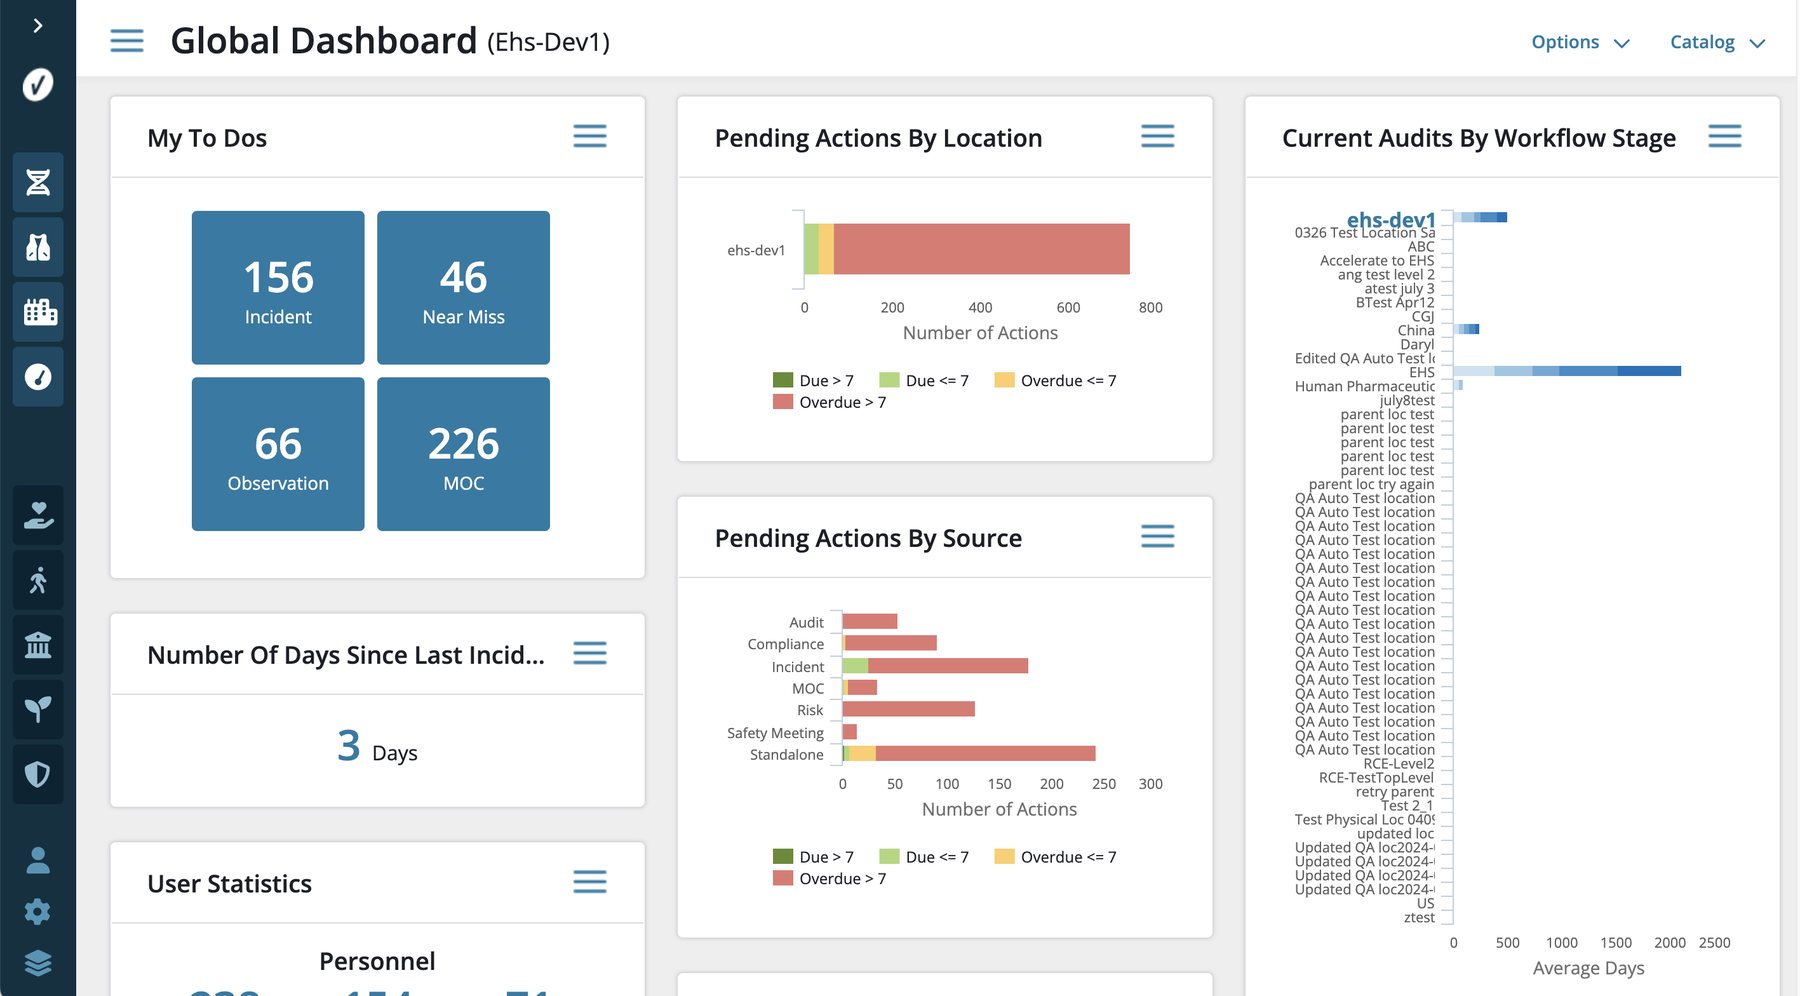Click the Risk bar in Source chart

click(908, 709)
